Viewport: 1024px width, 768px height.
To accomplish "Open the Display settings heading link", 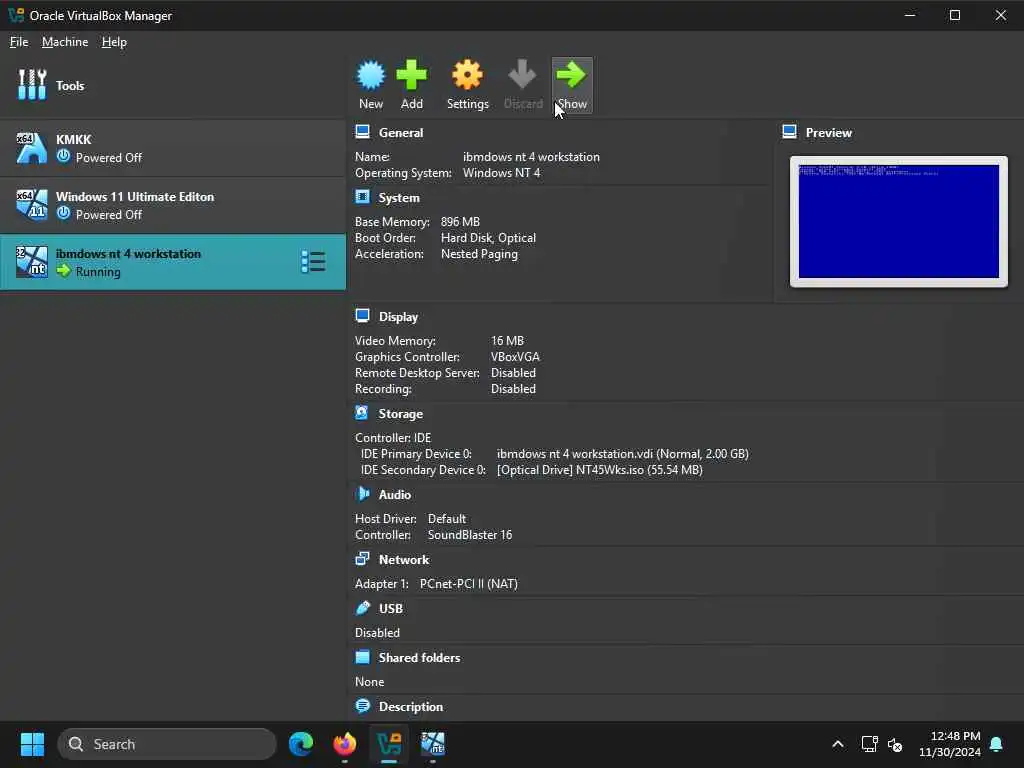I will pyautogui.click(x=398, y=317).
